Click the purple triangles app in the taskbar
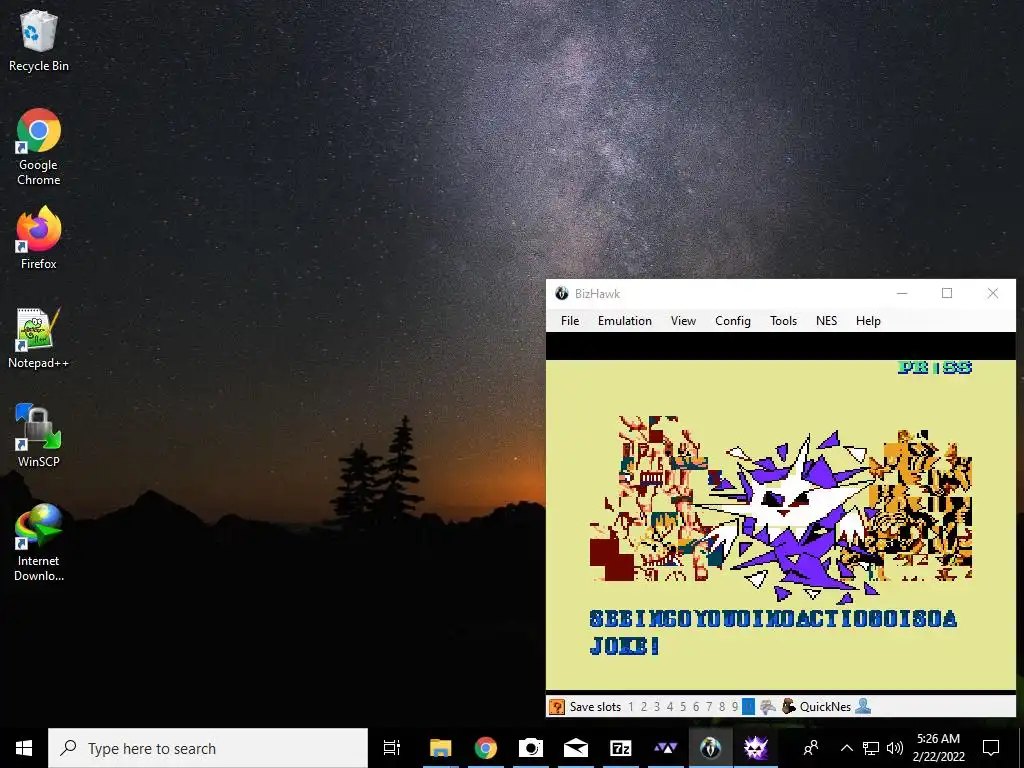Image resolution: width=1024 pixels, height=768 pixels. [665, 748]
